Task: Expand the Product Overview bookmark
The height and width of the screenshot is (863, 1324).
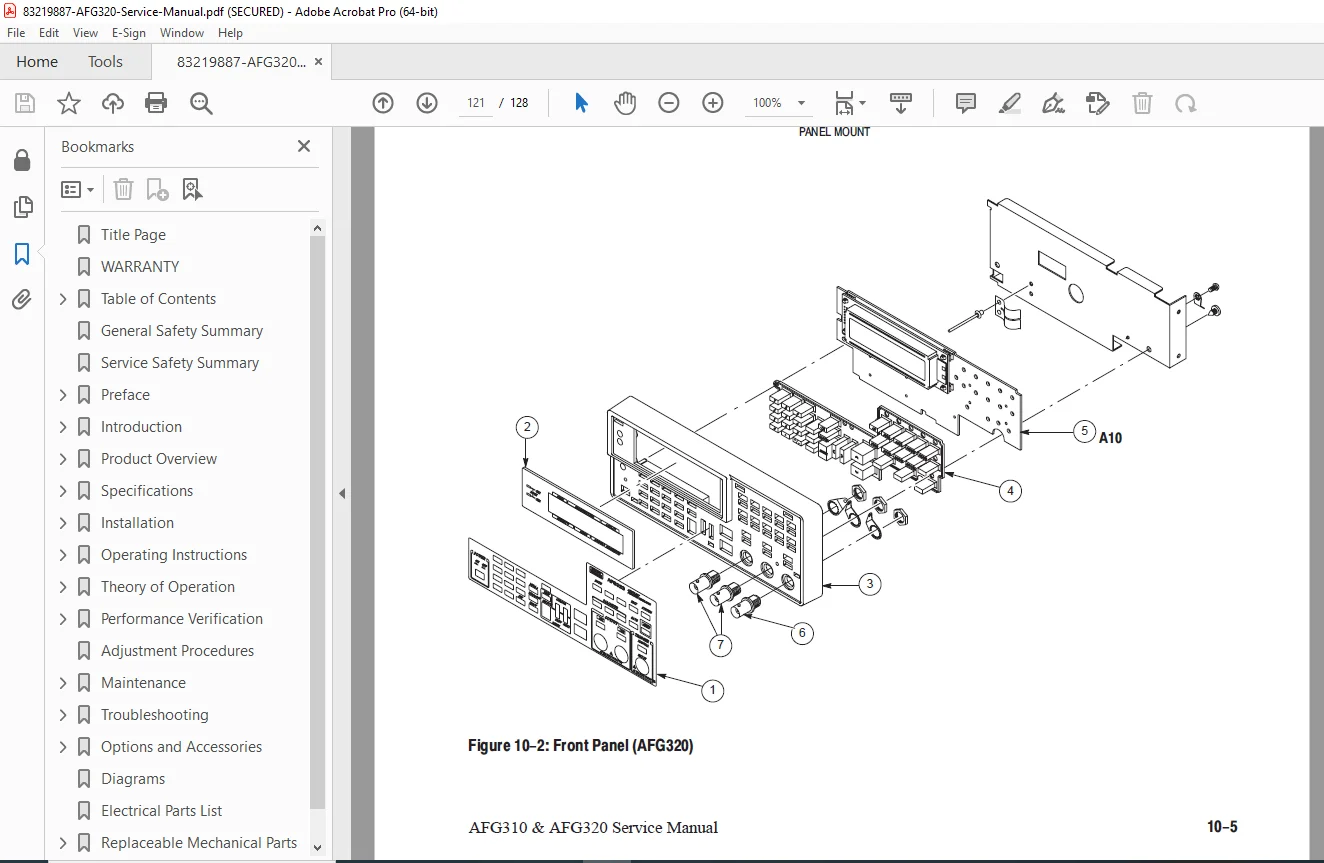Action: click(x=63, y=459)
